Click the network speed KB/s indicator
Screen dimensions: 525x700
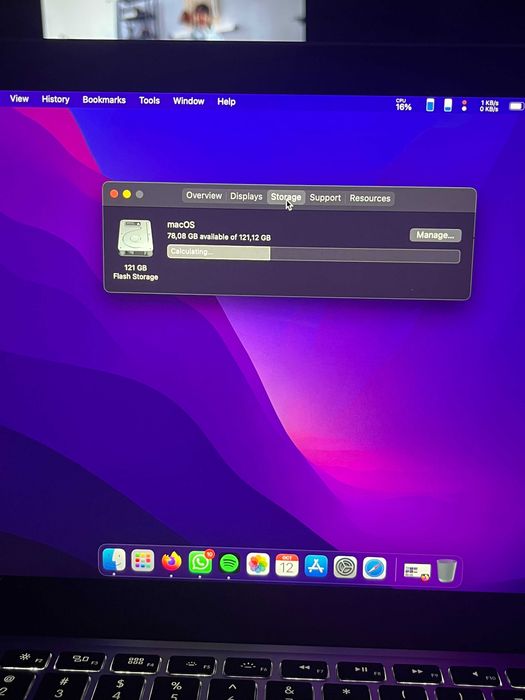click(489, 106)
